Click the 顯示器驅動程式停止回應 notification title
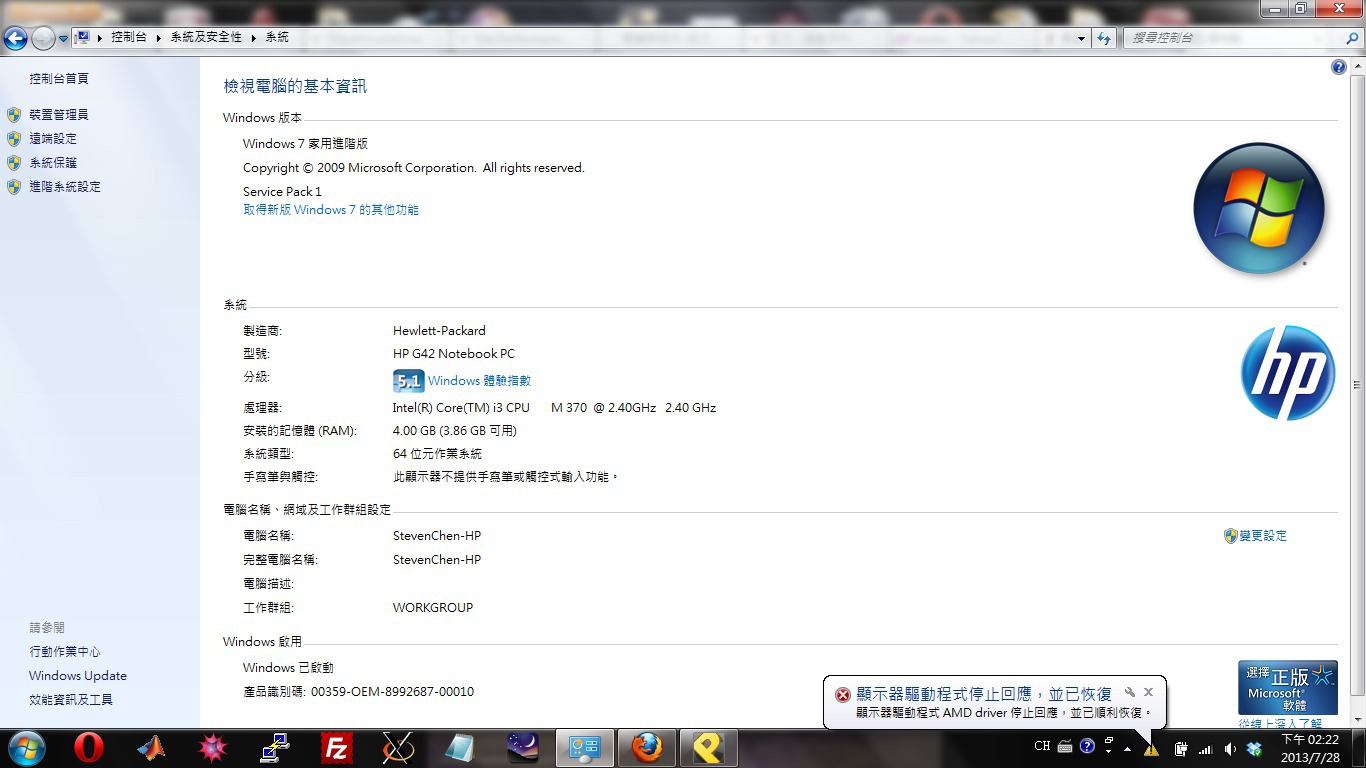The image size is (1366, 768). click(984, 694)
